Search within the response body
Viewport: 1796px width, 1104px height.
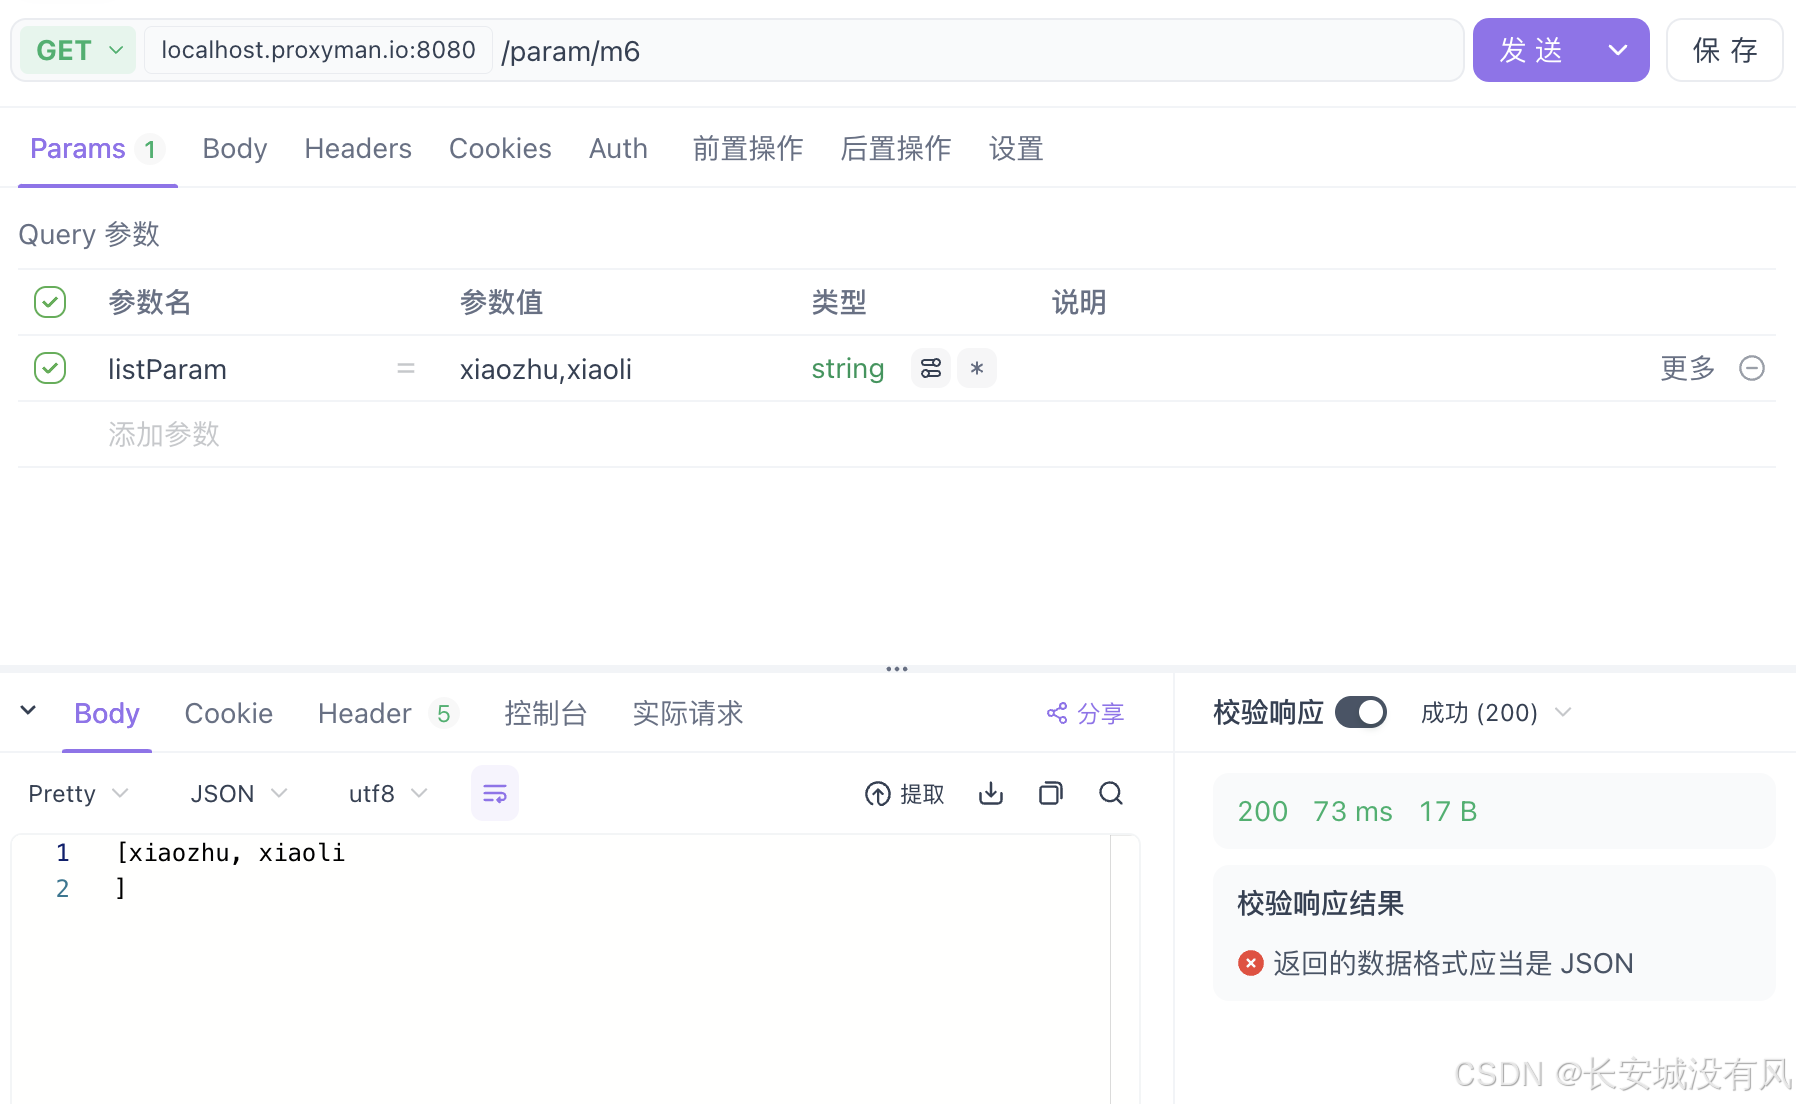point(1111,794)
